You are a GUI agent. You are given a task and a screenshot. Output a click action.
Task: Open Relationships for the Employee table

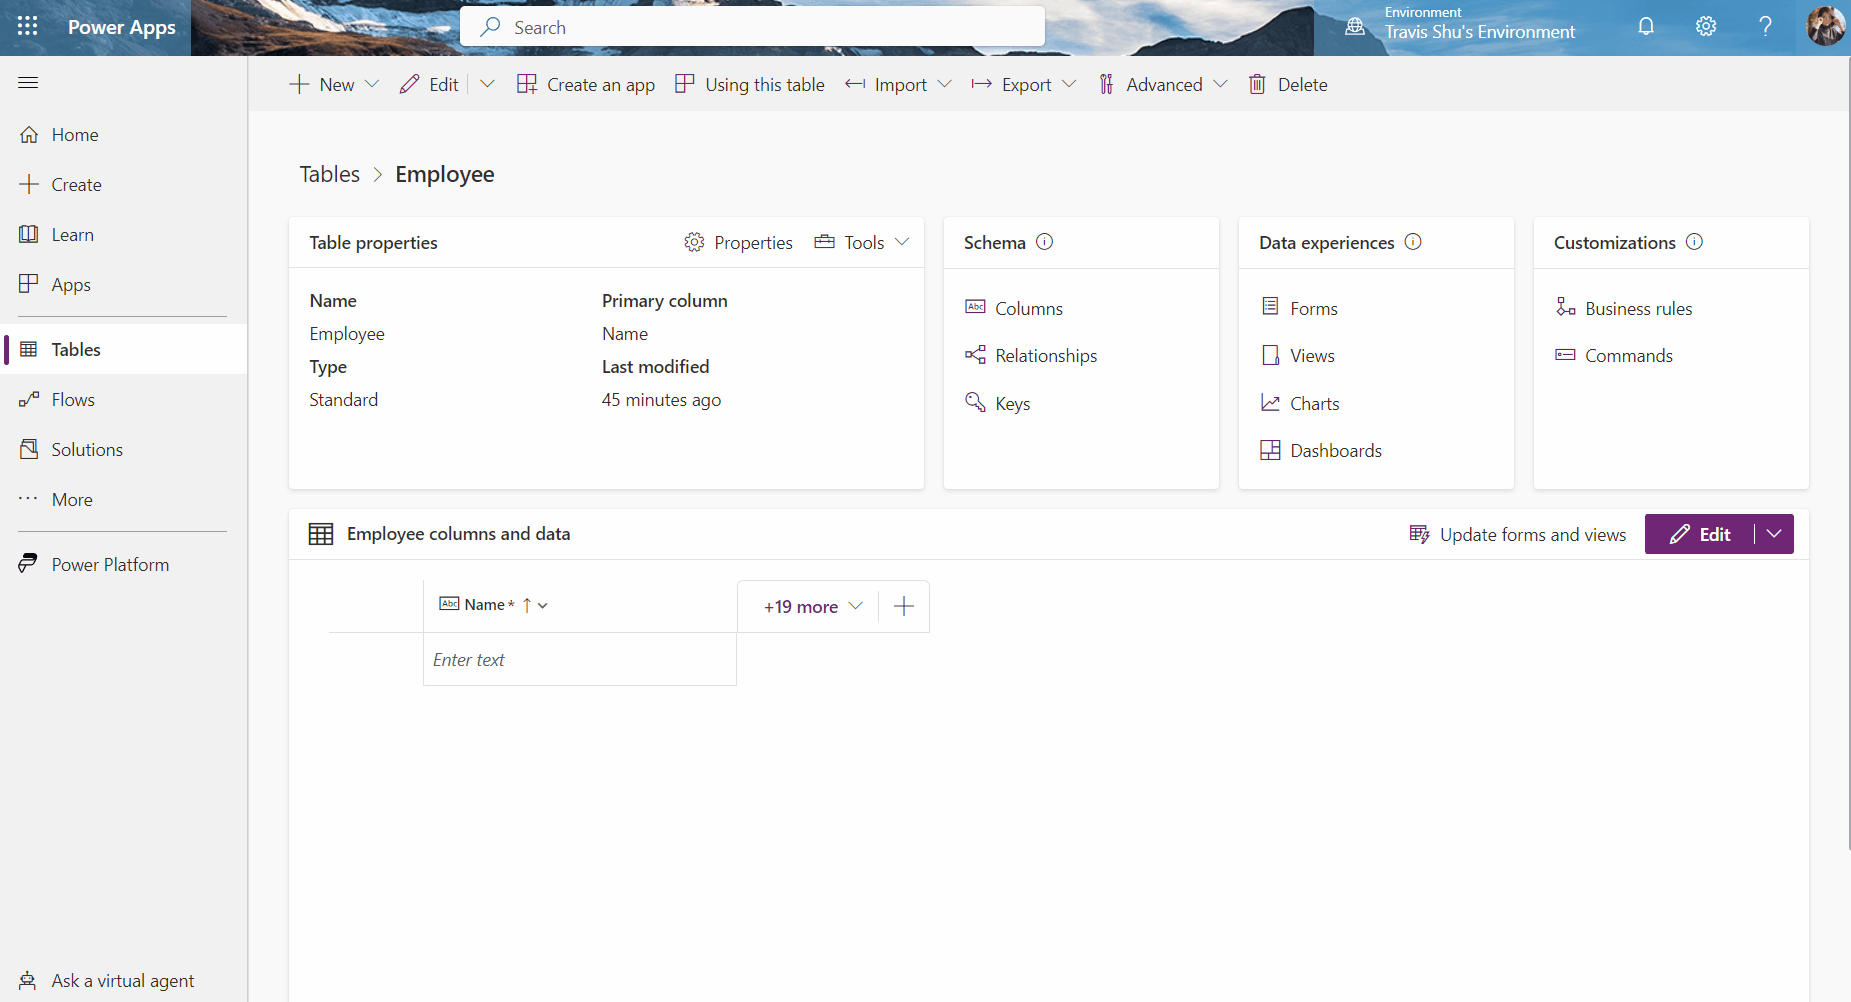pyautogui.click(x=1046, y=355)
